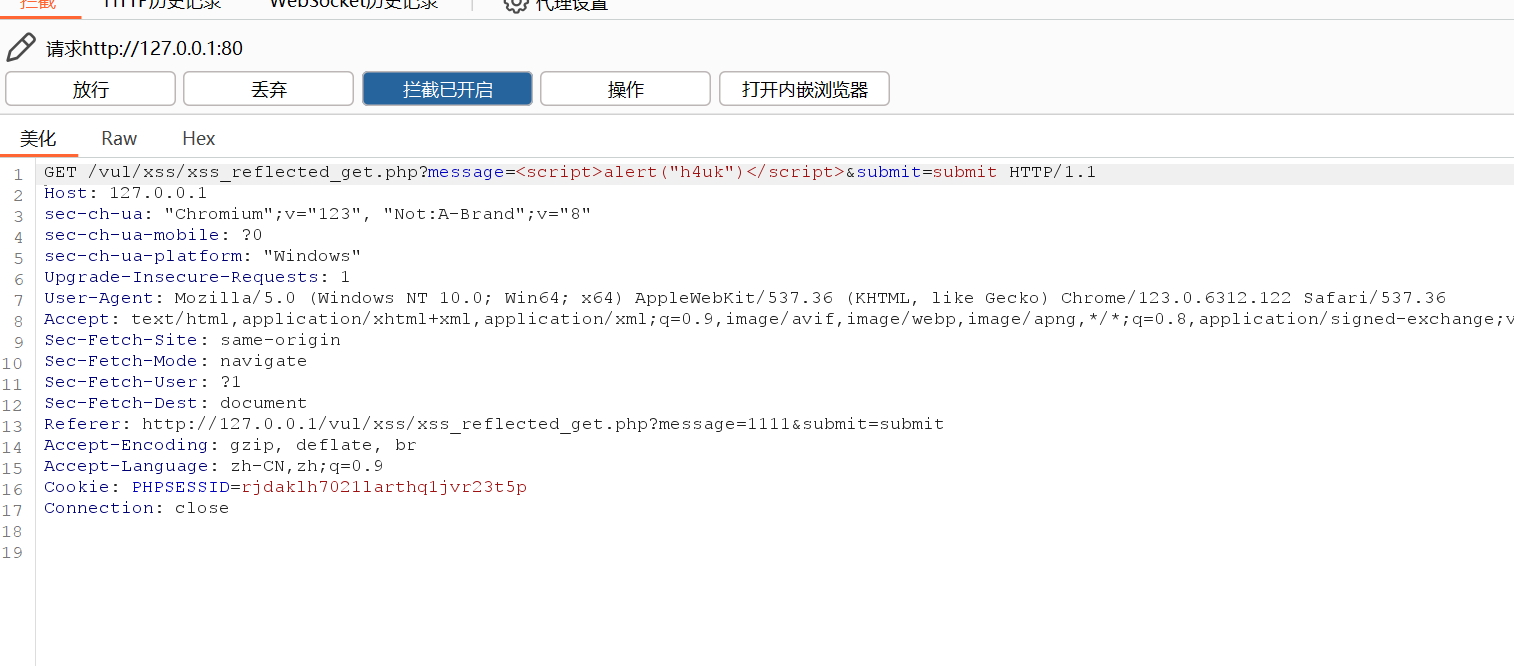Click the Accept-Language zh-CN line
This screenshot has height=666, width=1514.
pyautogui.click(x=213, y=466)
